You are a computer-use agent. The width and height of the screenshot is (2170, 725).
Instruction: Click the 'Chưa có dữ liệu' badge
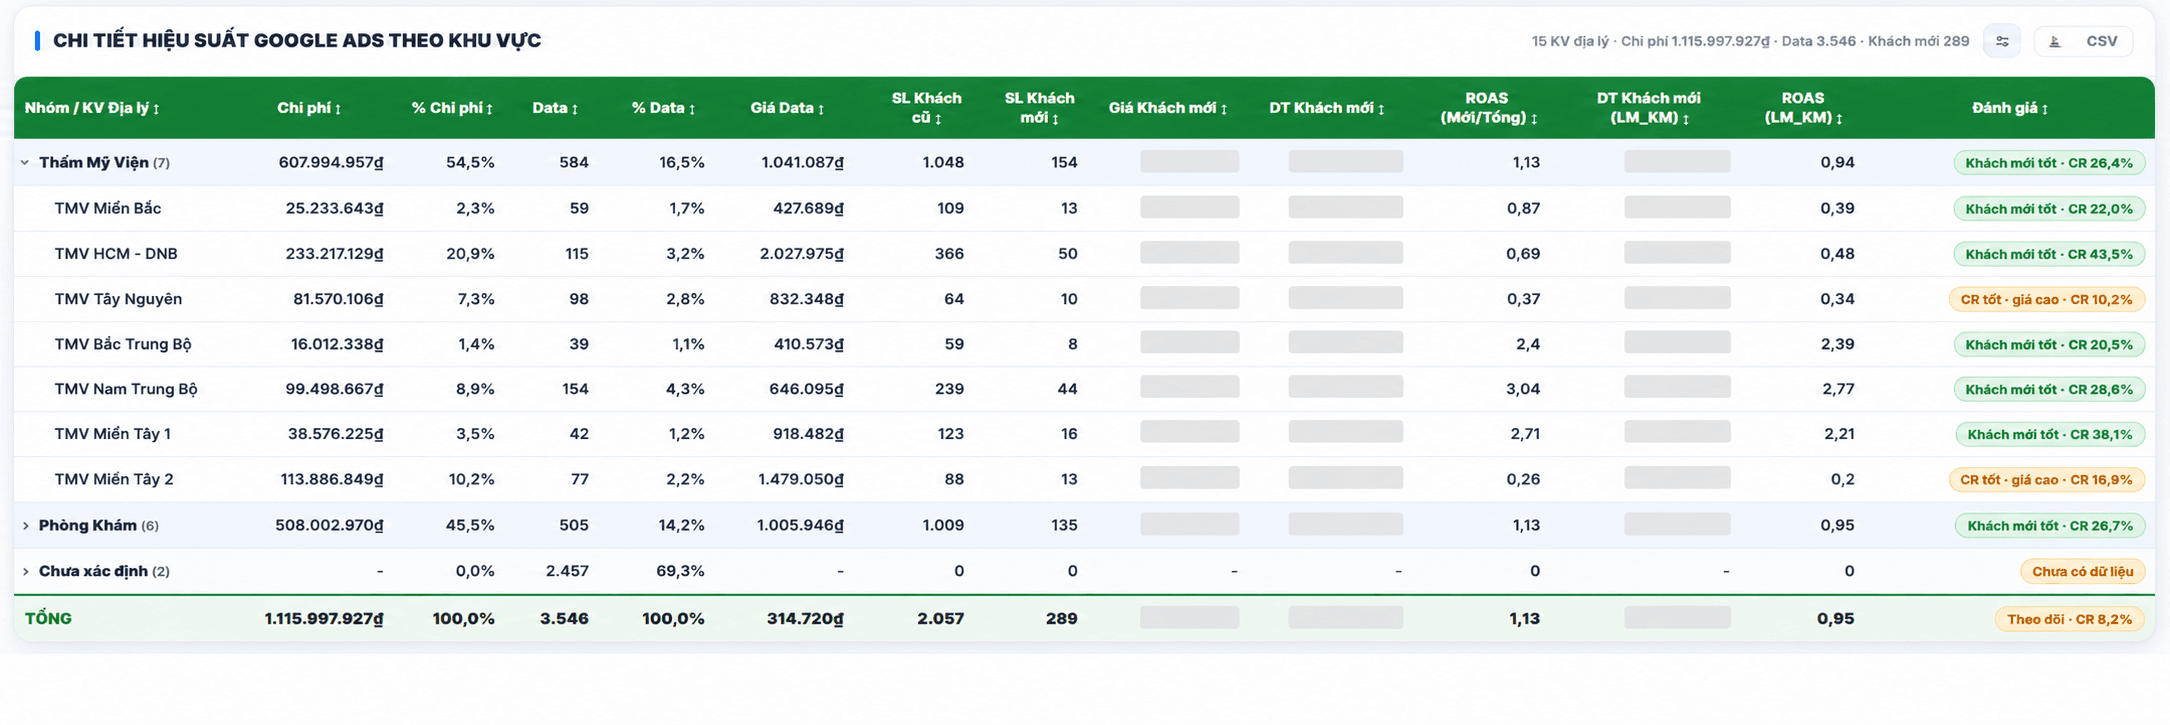(x=2083, y=572)
